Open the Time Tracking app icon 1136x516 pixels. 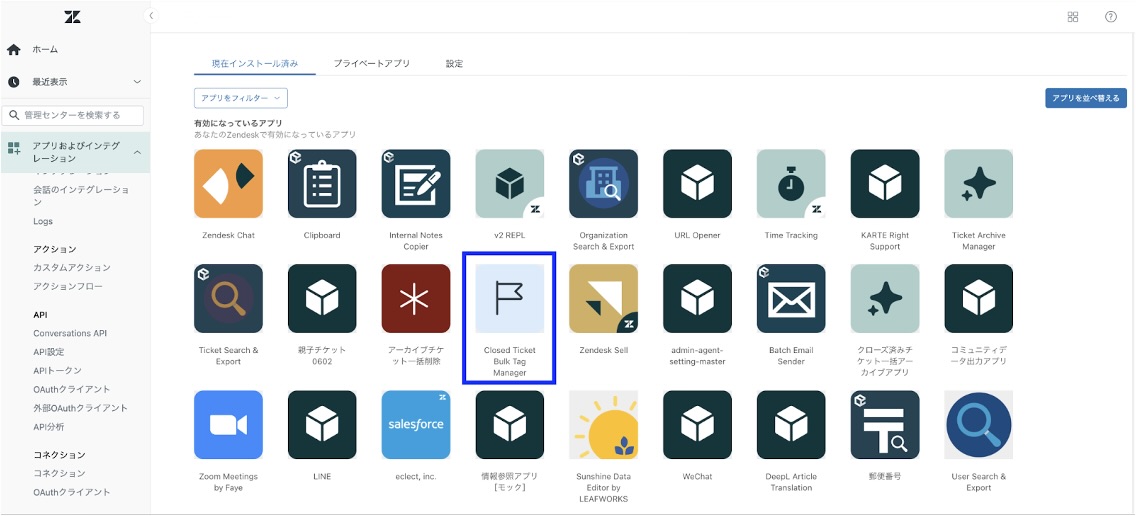pos(791,184)
